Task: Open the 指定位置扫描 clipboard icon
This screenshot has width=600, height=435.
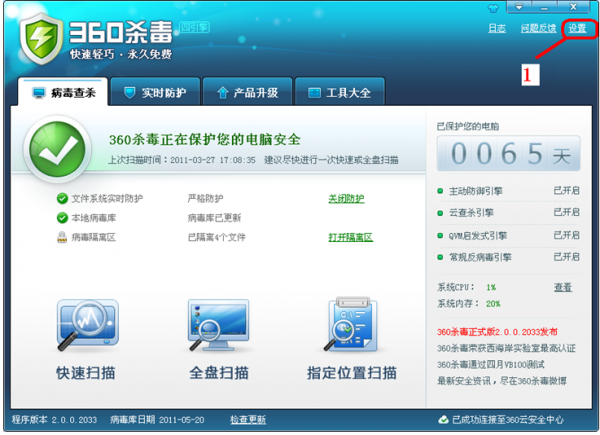Action: point(351,324)
